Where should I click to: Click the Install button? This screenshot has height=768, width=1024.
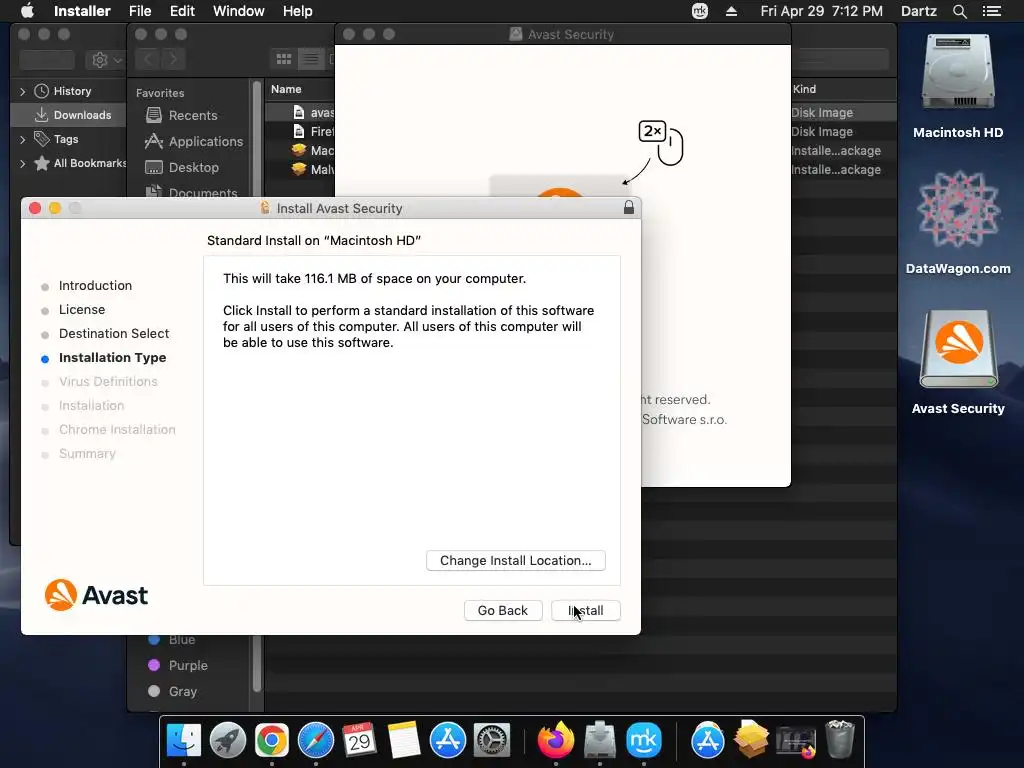coord(586,611)
